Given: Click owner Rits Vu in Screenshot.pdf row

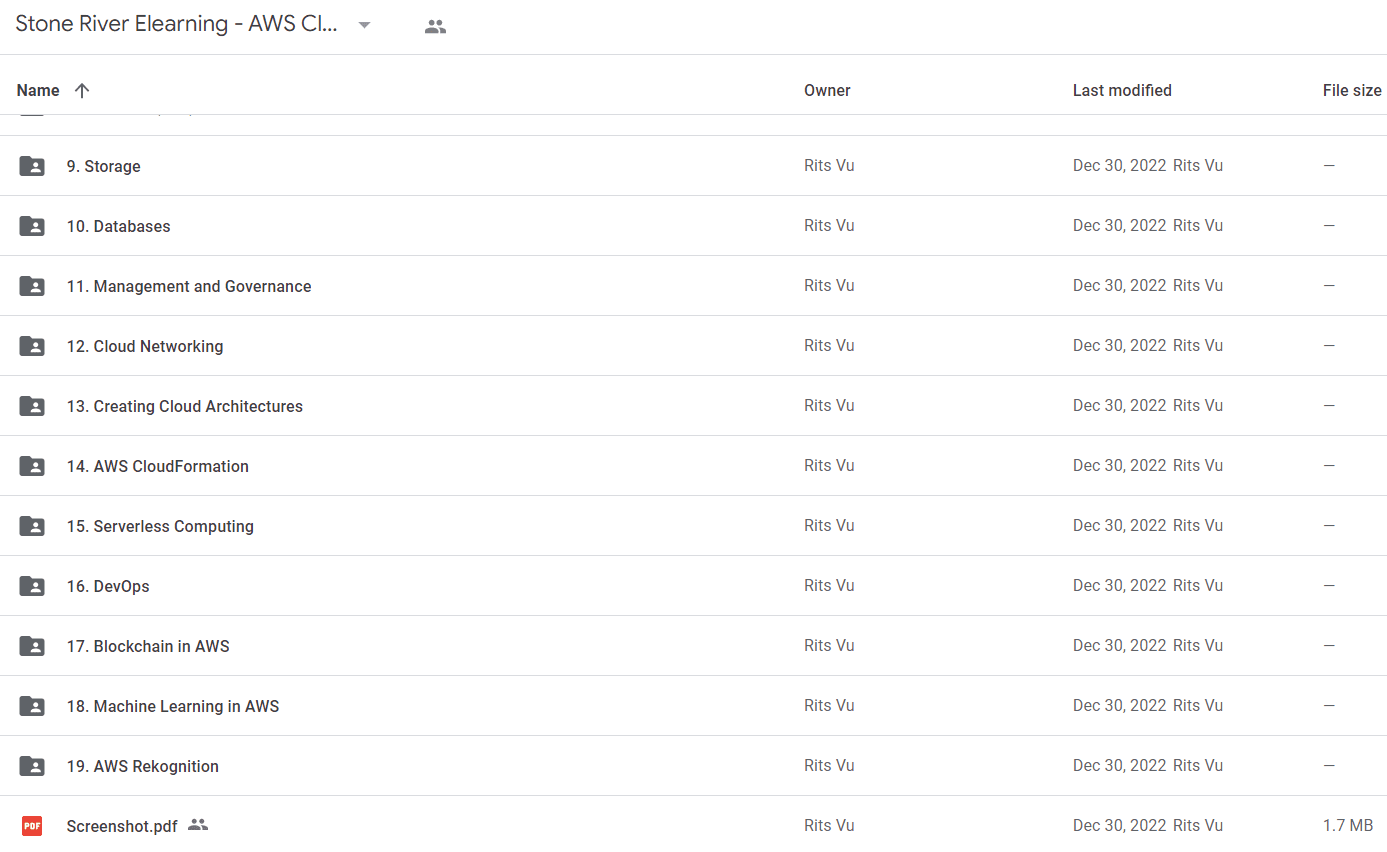Looking at the screenshot, I should pos(829,826).
